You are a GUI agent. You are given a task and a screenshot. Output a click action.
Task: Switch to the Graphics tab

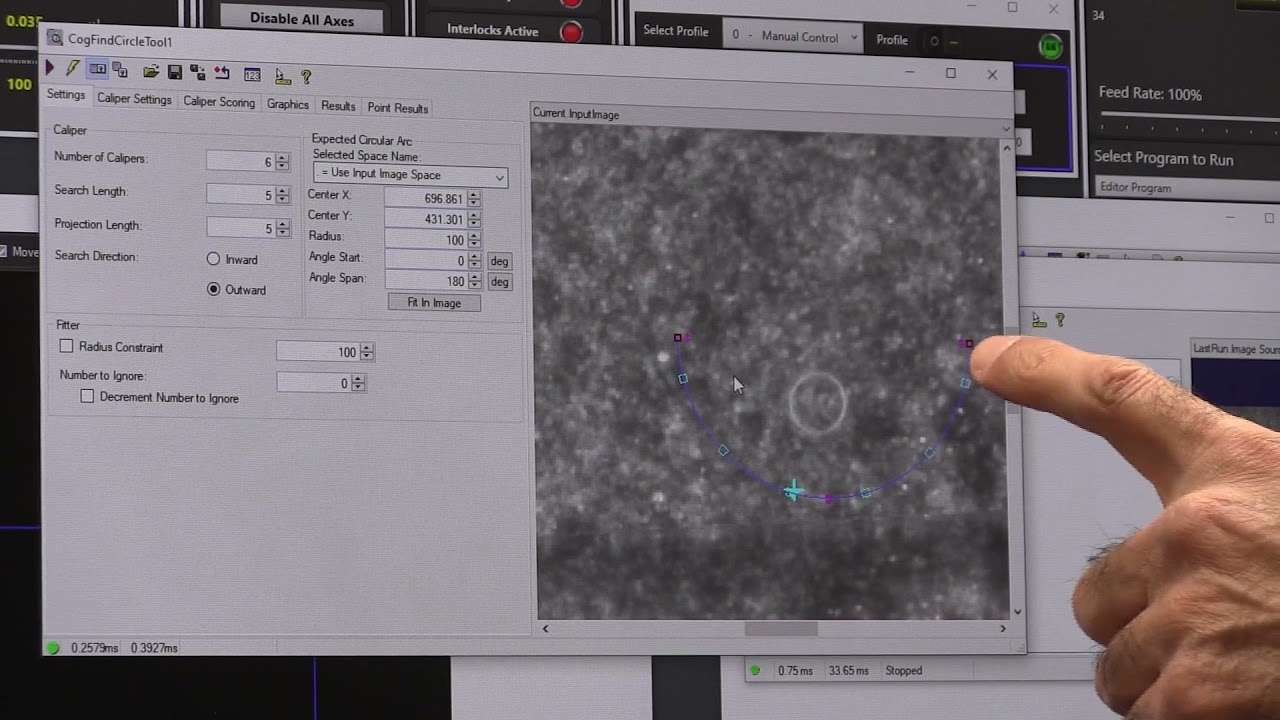[288, 104]
